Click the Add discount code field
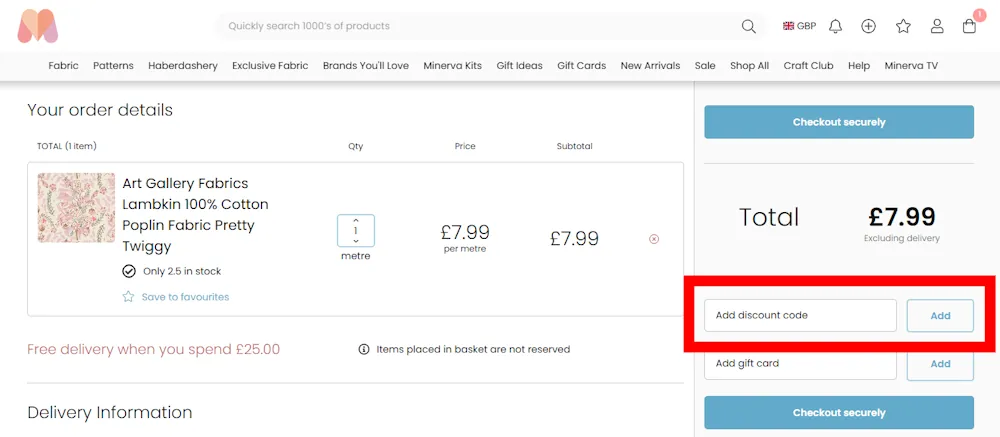The image size is (1000, 437). (800, 316)
